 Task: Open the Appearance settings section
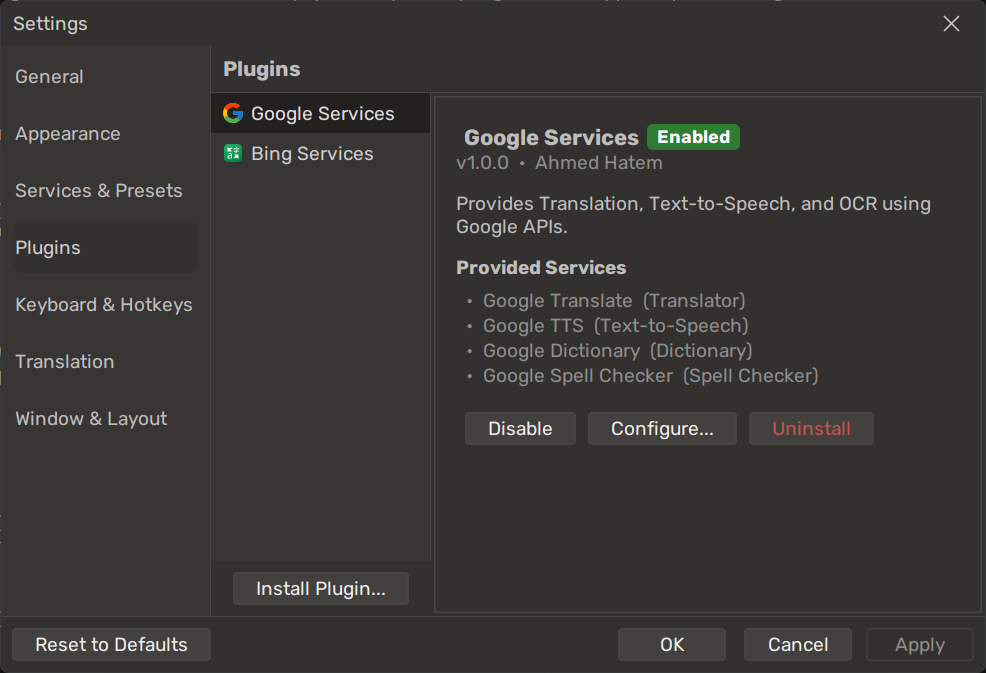pyautogui.click(x=105, y=133)
